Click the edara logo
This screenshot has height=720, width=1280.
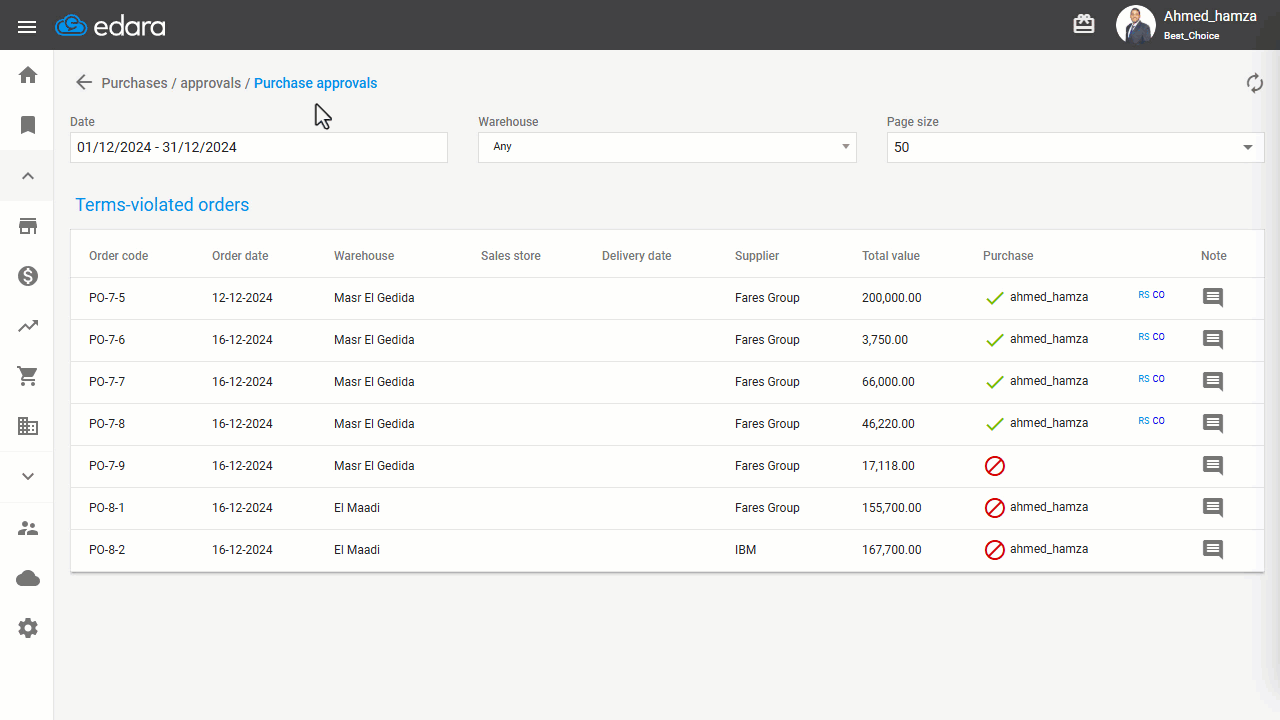110,26
